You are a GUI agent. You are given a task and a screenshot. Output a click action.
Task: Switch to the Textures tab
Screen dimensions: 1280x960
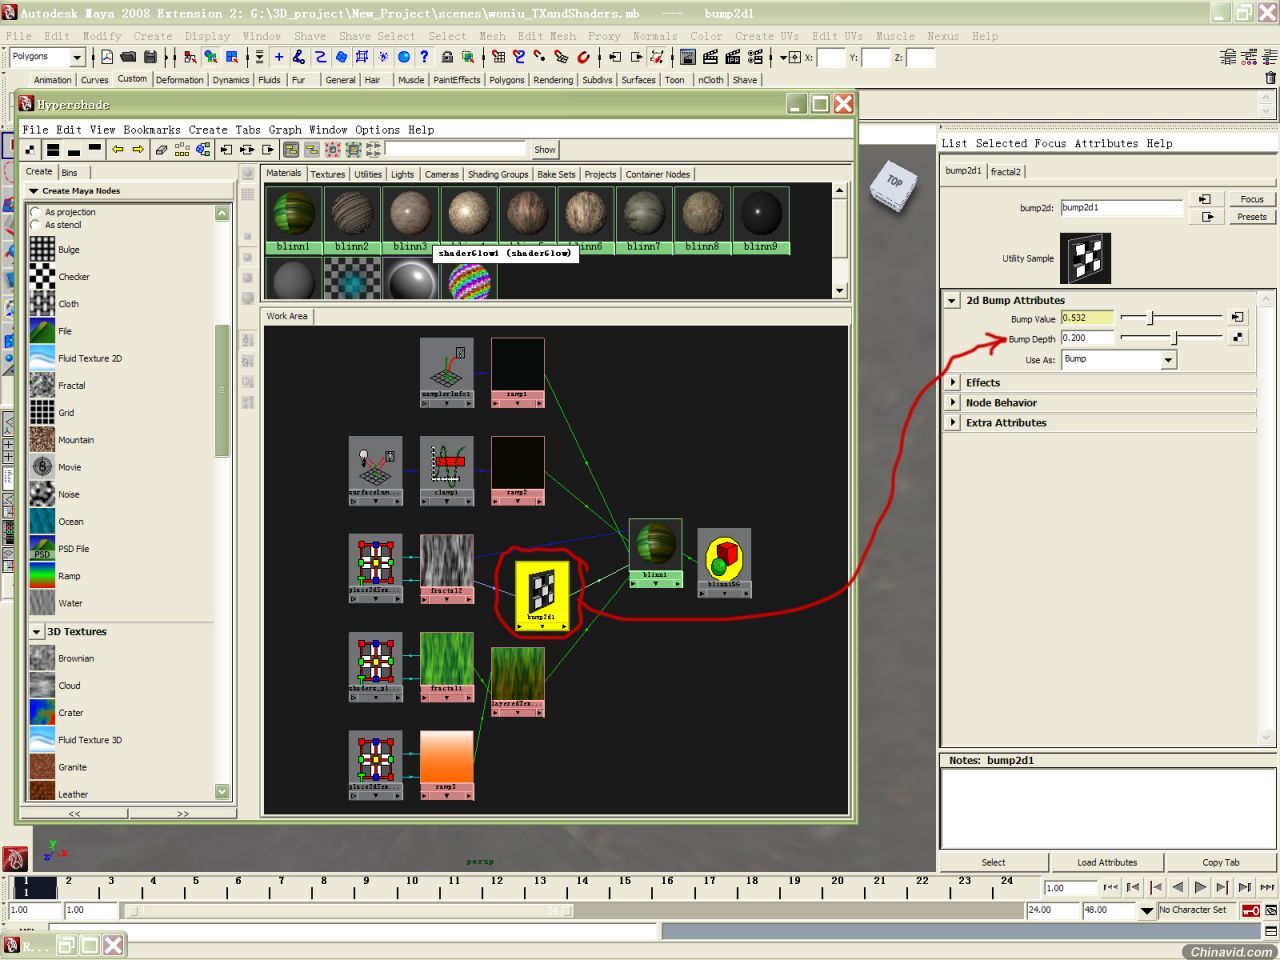pos(327,174)
